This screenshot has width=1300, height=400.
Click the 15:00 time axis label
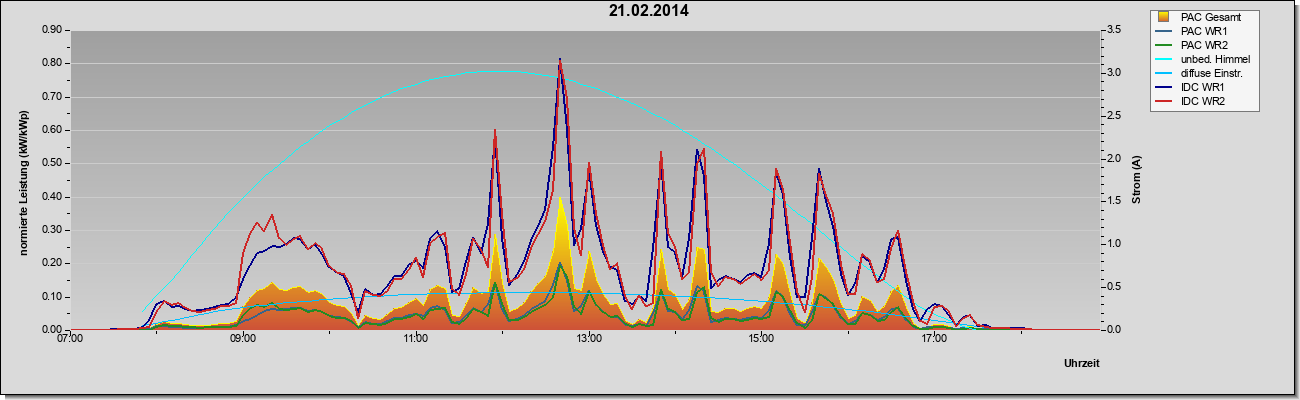tap(761, 340)
